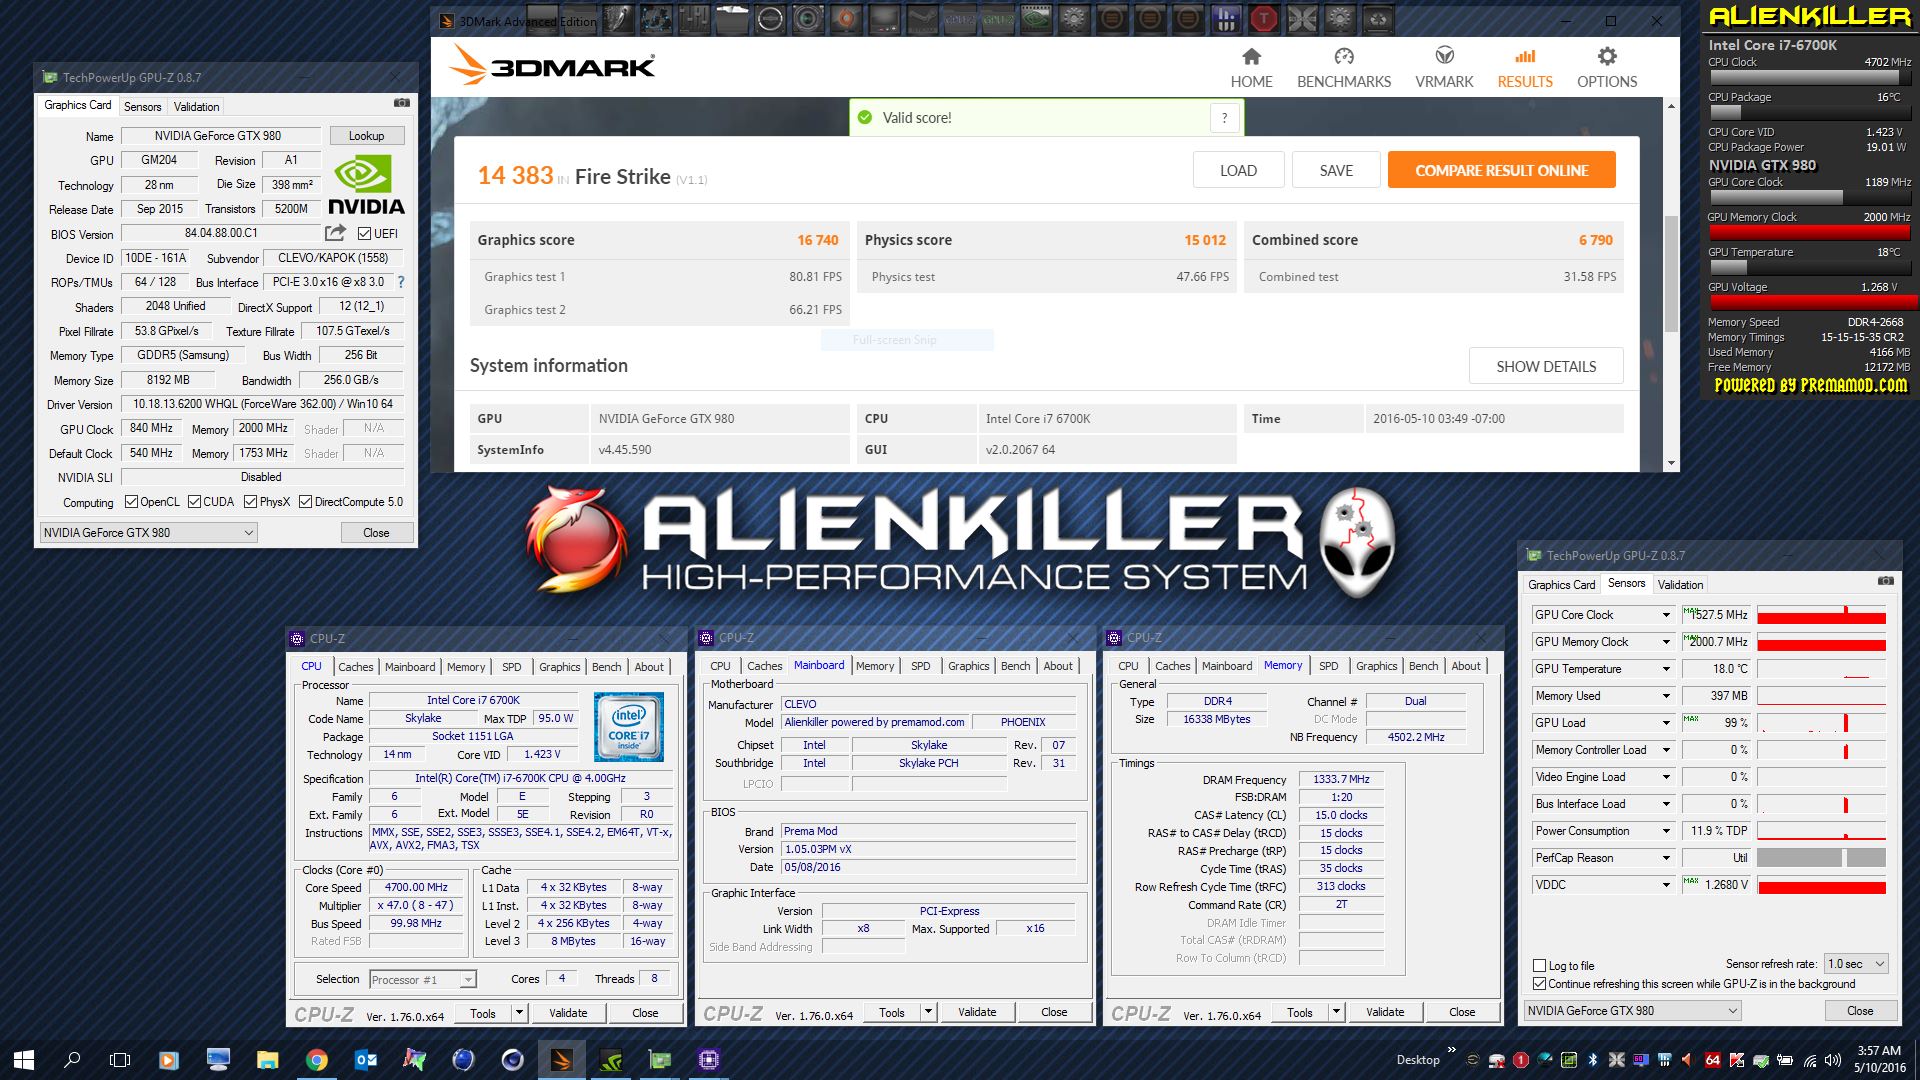
Task: Click GPU-Z screenshot camera icon
Action: 401,103
